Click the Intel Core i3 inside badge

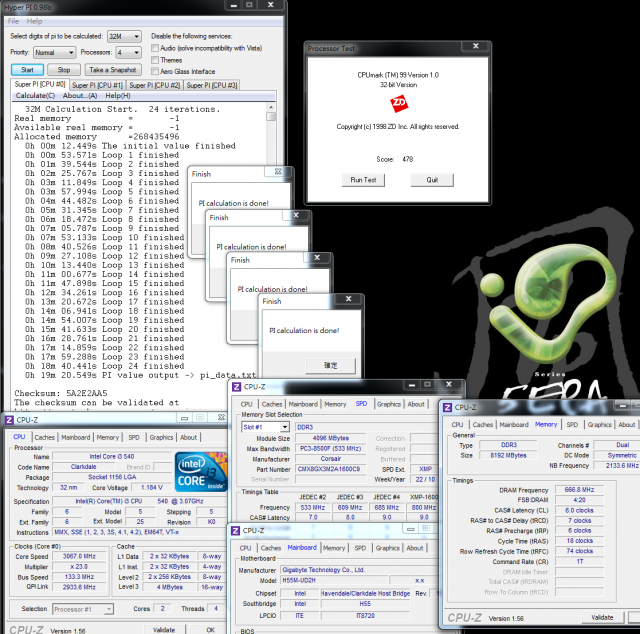(200, 472)
